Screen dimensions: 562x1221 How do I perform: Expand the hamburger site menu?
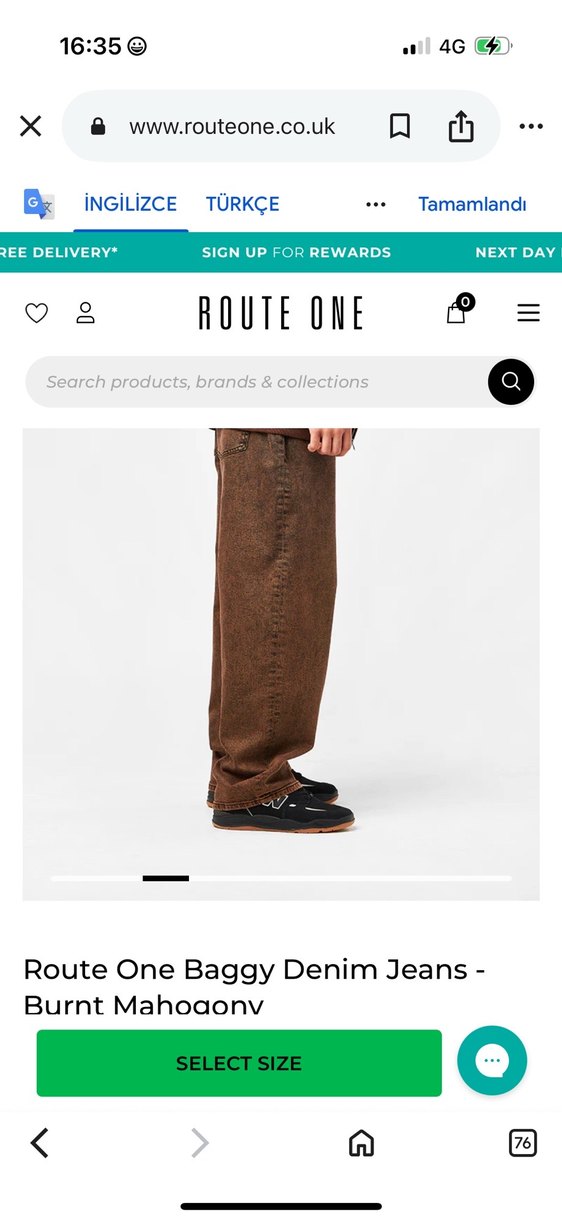(x=528, y=313)
